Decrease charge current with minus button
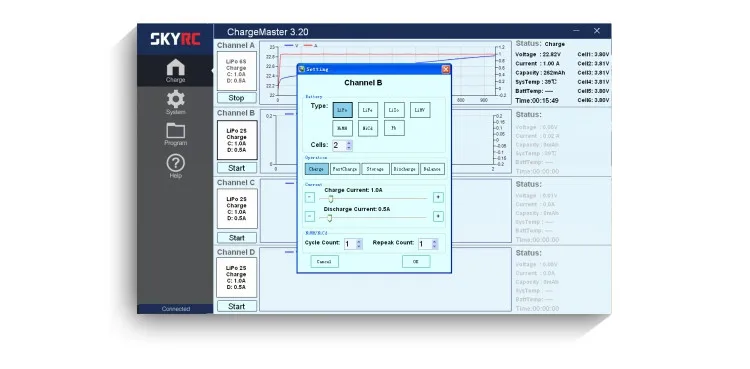 (310, 197)
